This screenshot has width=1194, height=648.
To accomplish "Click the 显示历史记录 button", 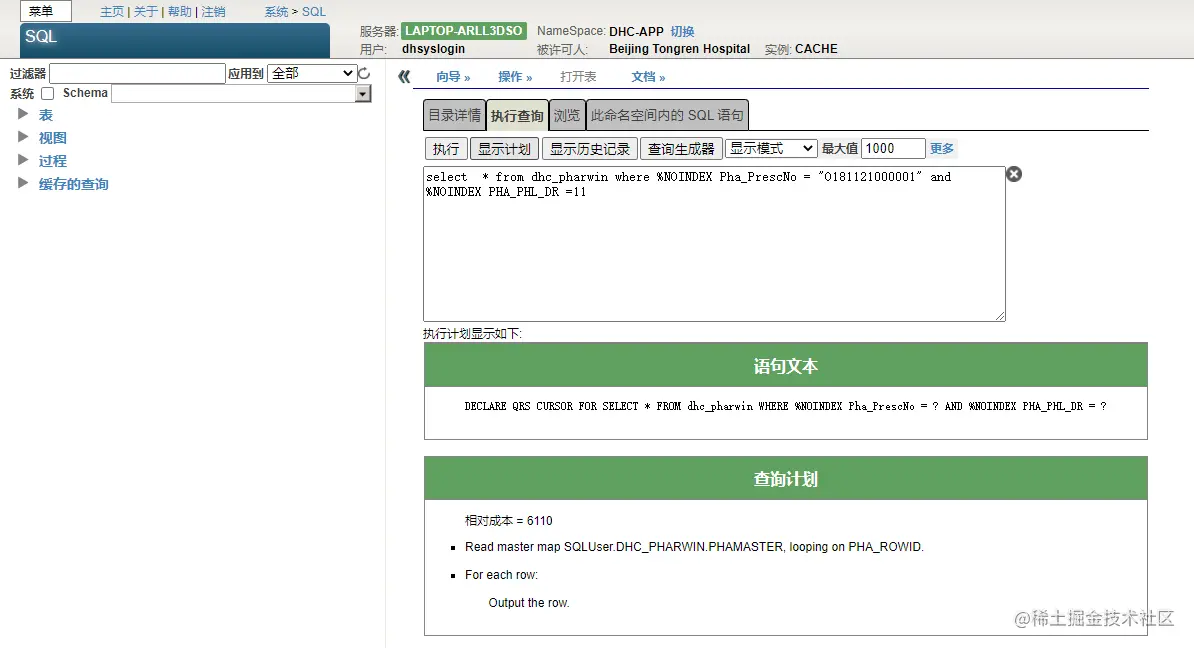I will [590, 148].
